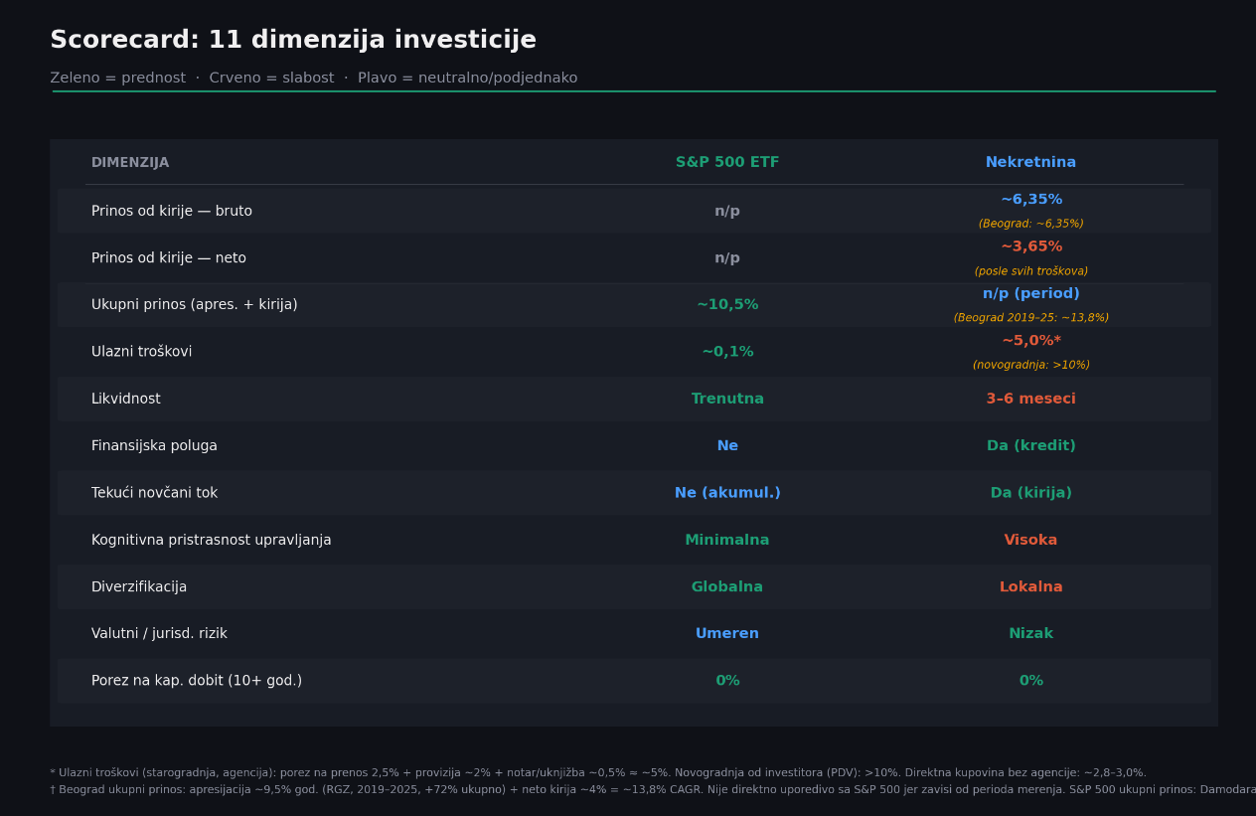Click the "n/p (period)" value
This screenshot has width=1256, height=816.
[1031, 294]
